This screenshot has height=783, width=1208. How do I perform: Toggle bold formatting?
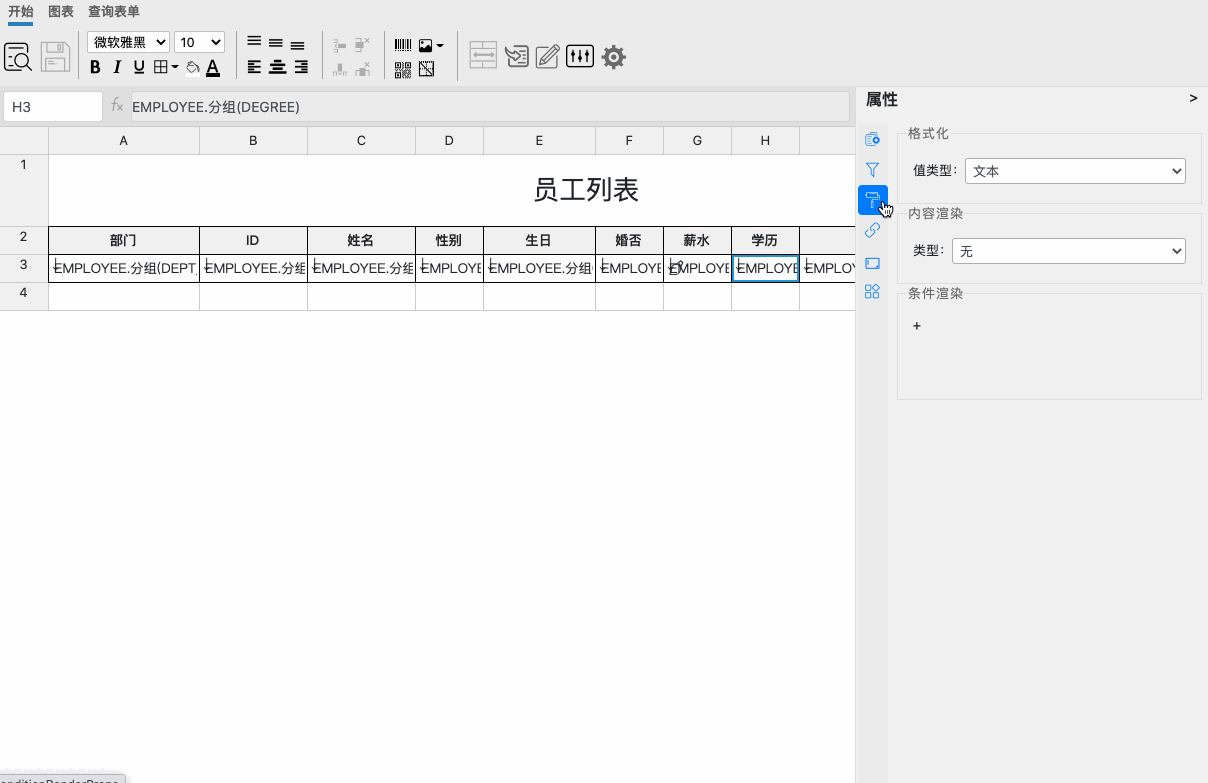95,68
